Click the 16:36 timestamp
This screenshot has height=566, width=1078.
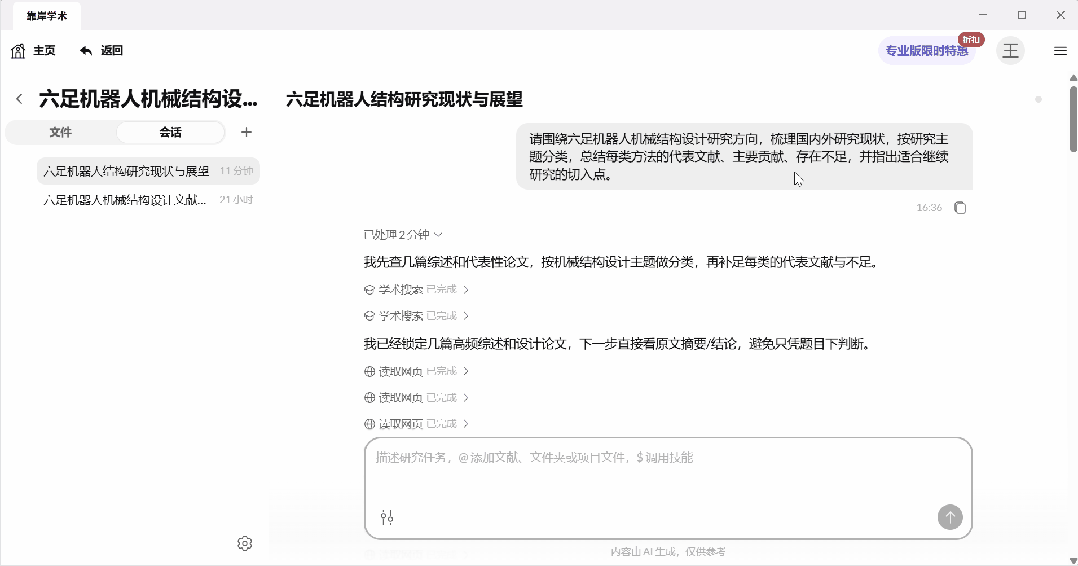pos(929,208)
